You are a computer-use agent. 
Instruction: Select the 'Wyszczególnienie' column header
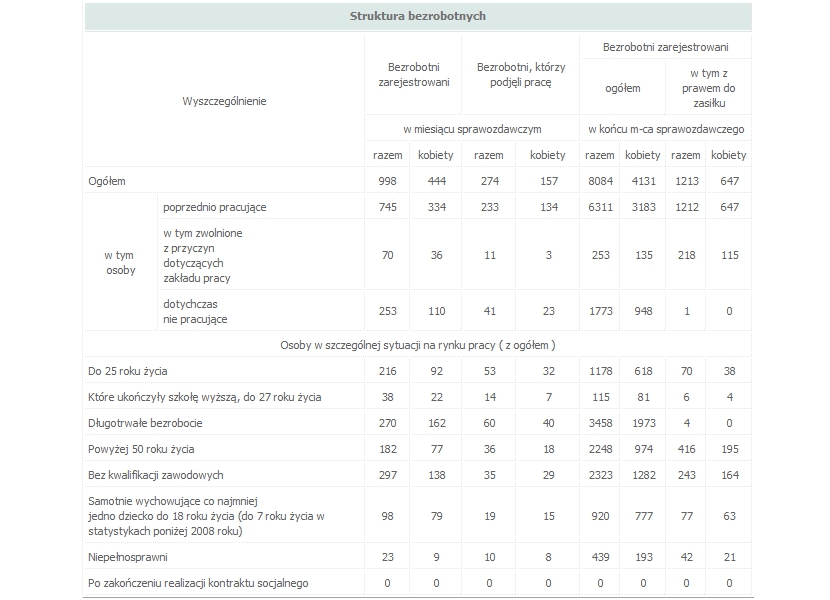pos(224,101)
